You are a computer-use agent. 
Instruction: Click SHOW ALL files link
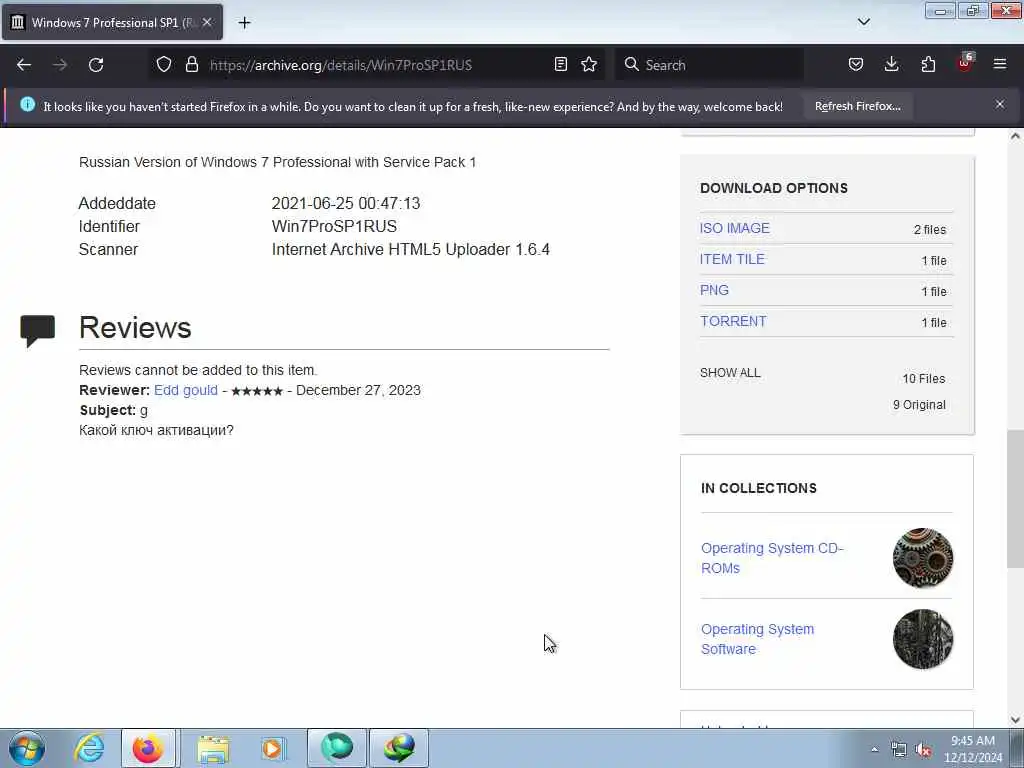coord(730,373)
